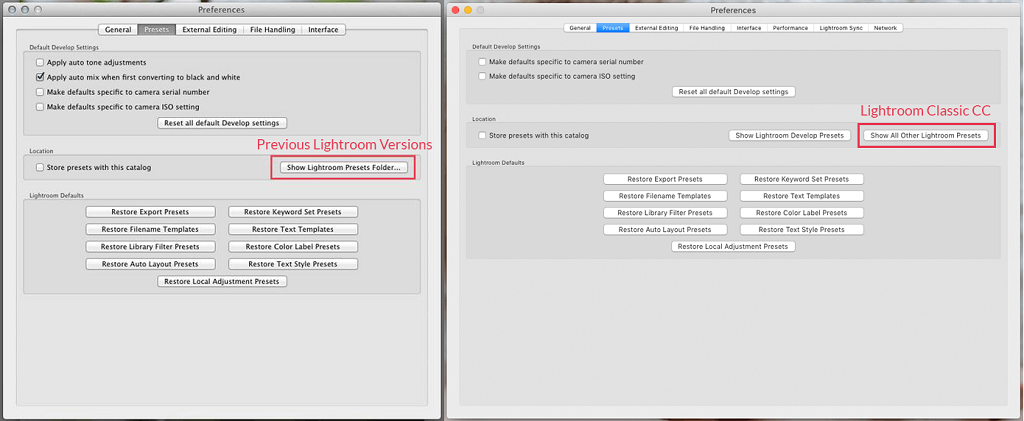Restore Export Presets in left window
Image resolution: width=1024 pixels, height=421 pixels.
150,212
